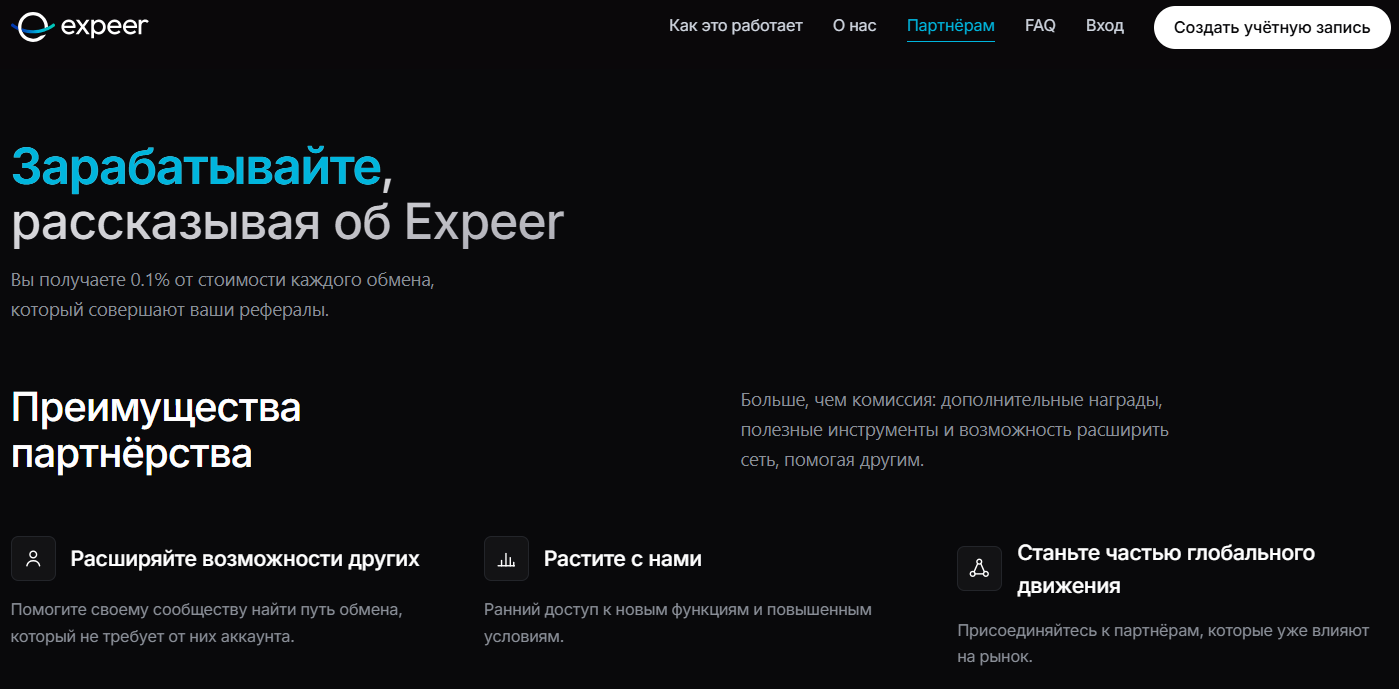
Task: Click the person icon beside Расширяйте возможности других
Action: click(x=33, y=558)
